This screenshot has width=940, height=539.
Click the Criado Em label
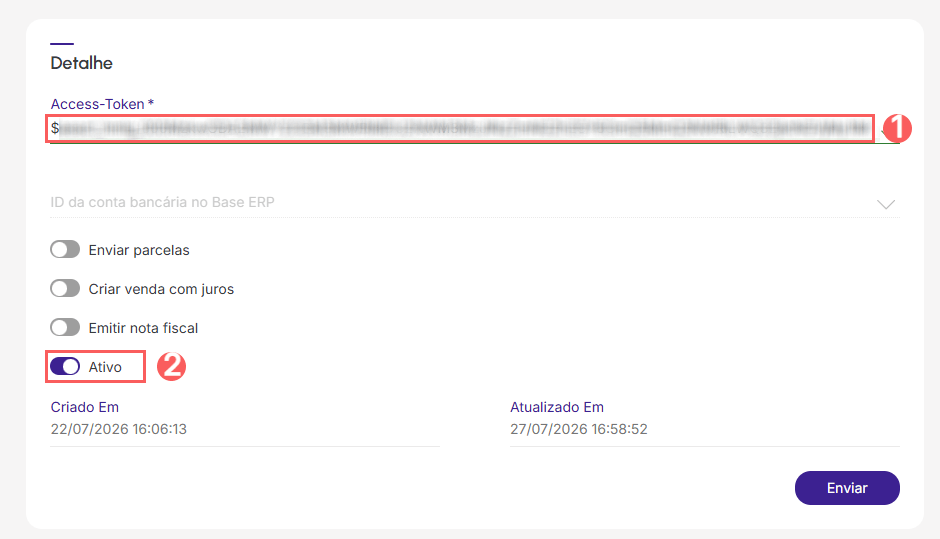85,407
